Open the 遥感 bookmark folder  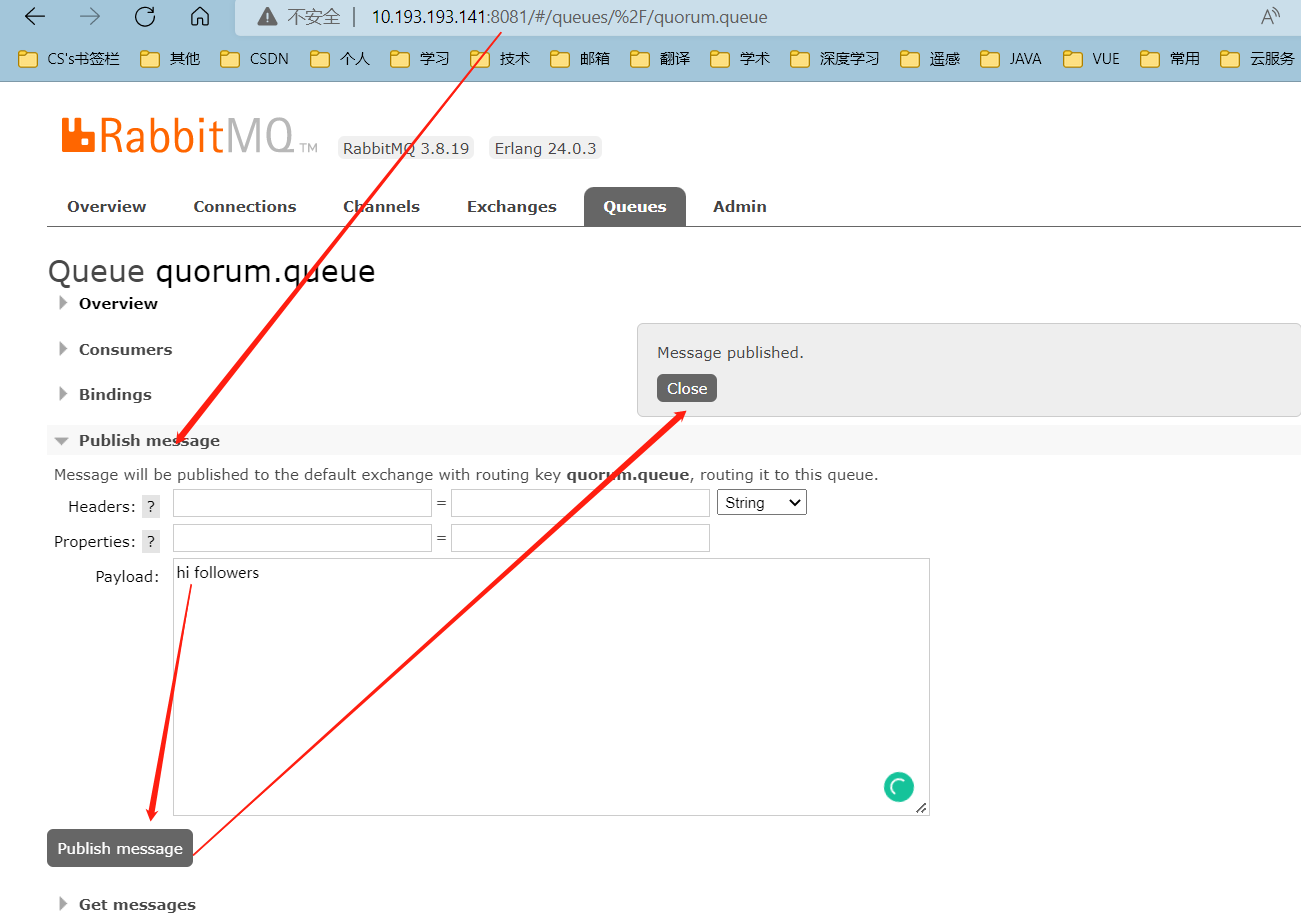pos(930,59)
